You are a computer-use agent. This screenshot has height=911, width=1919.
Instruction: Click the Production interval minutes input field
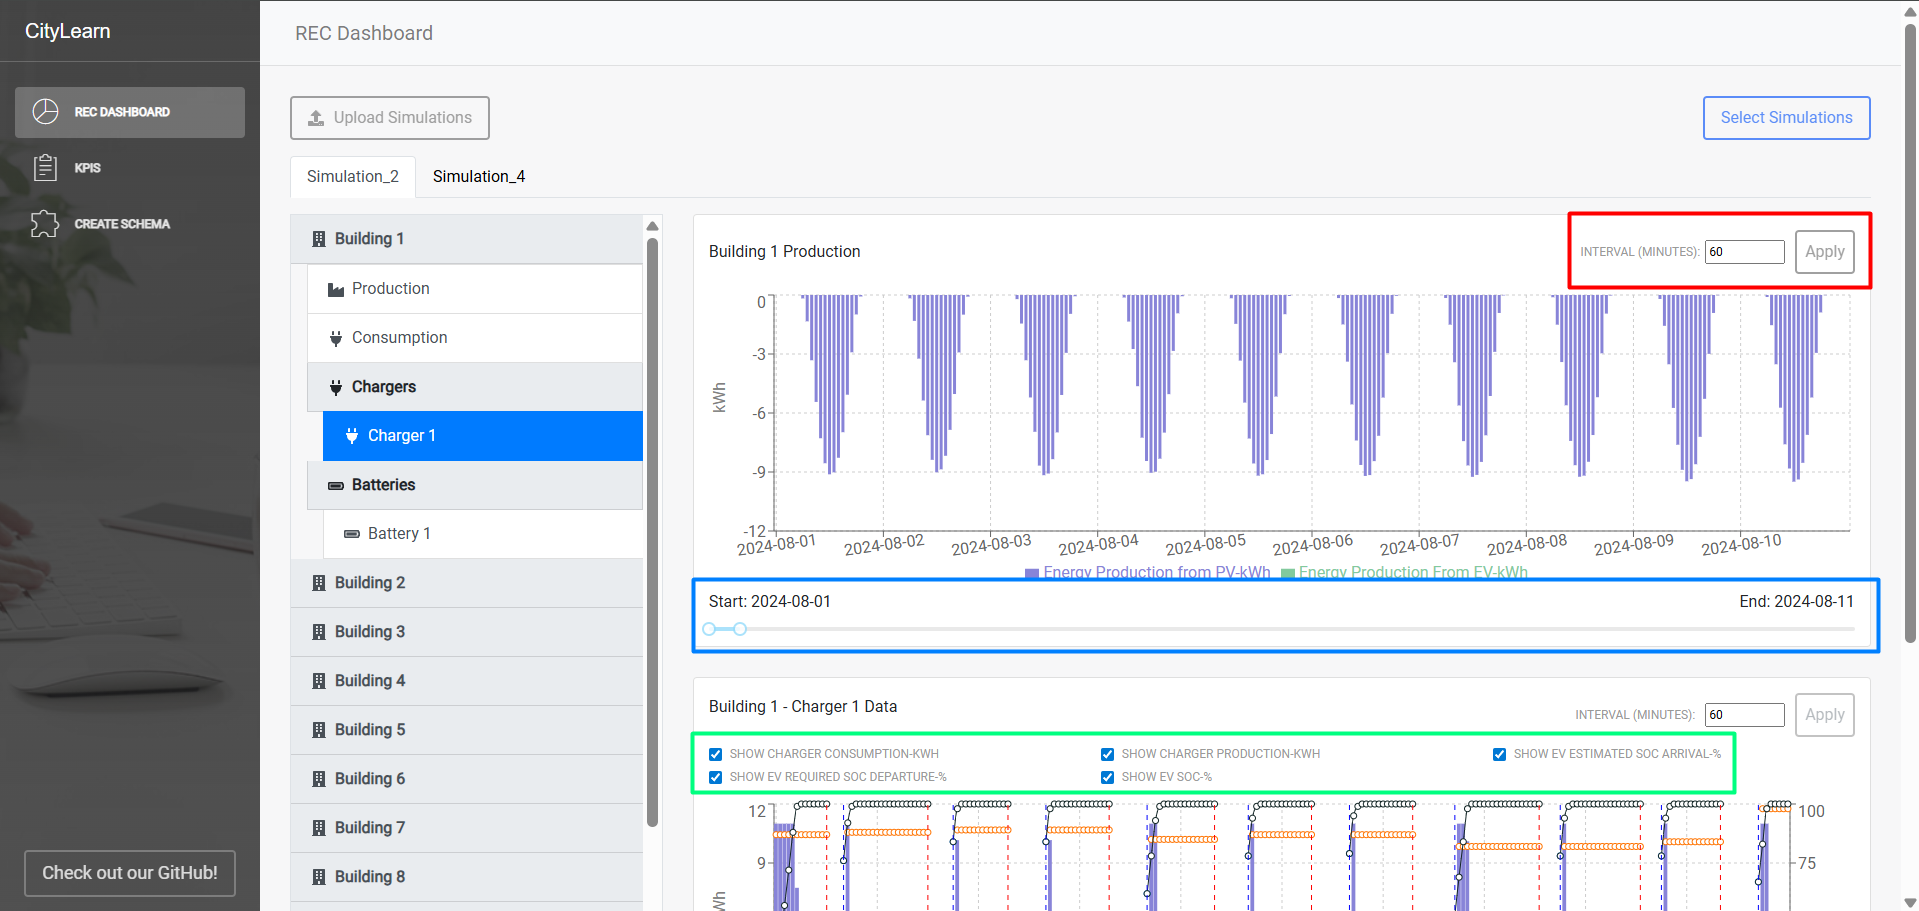1744,252
